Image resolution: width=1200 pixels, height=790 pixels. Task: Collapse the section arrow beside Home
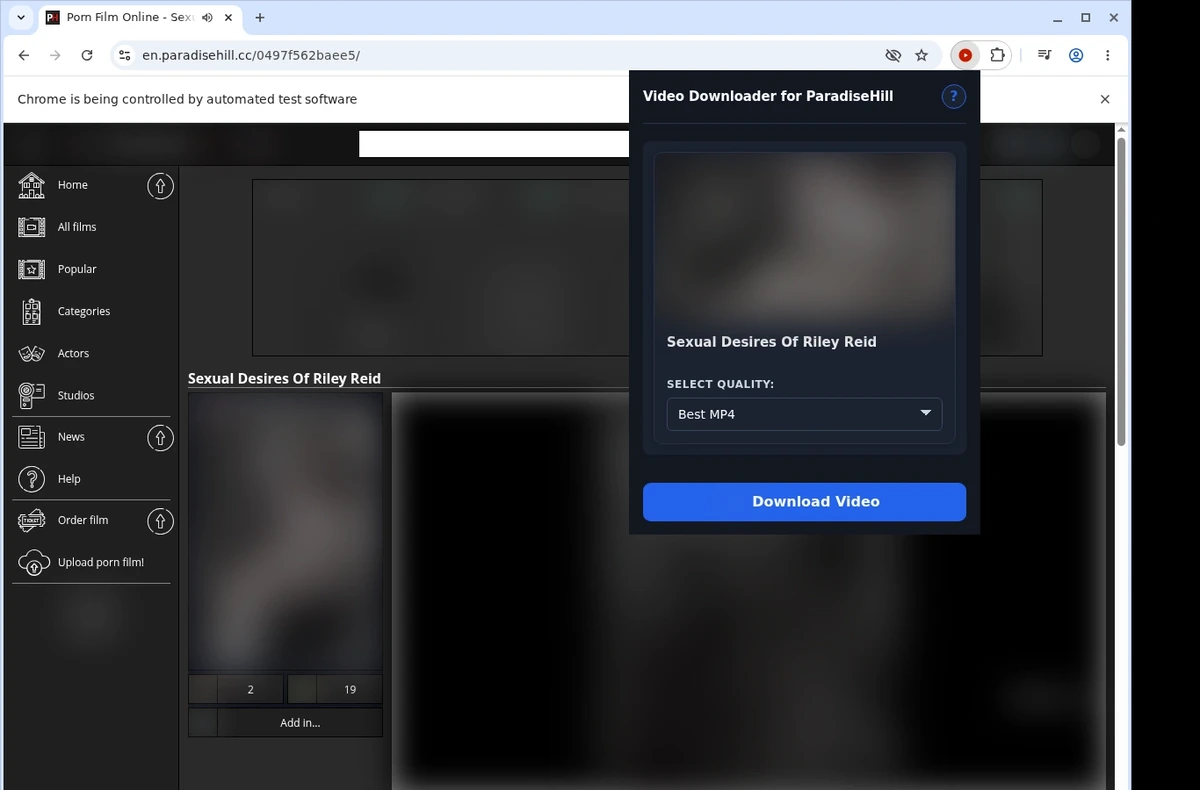tap(160, 185)
